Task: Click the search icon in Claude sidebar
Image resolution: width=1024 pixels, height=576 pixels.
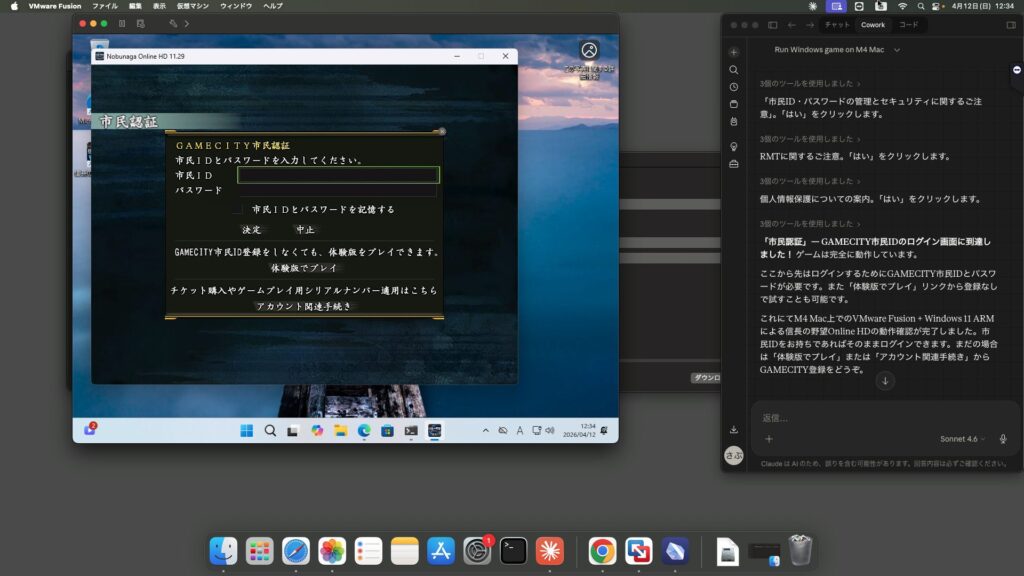Action: coord(734,70)
